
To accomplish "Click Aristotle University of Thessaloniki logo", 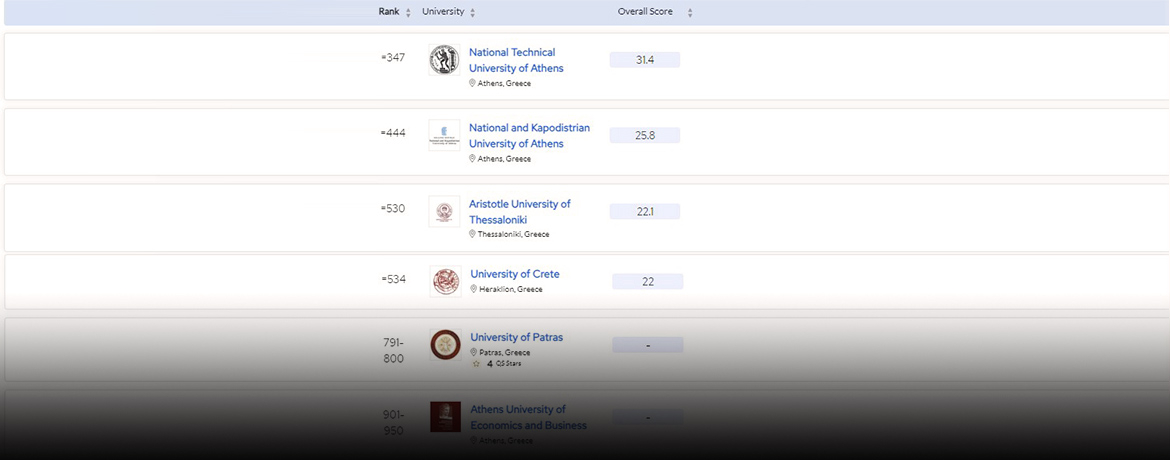I will pos(445,211).
